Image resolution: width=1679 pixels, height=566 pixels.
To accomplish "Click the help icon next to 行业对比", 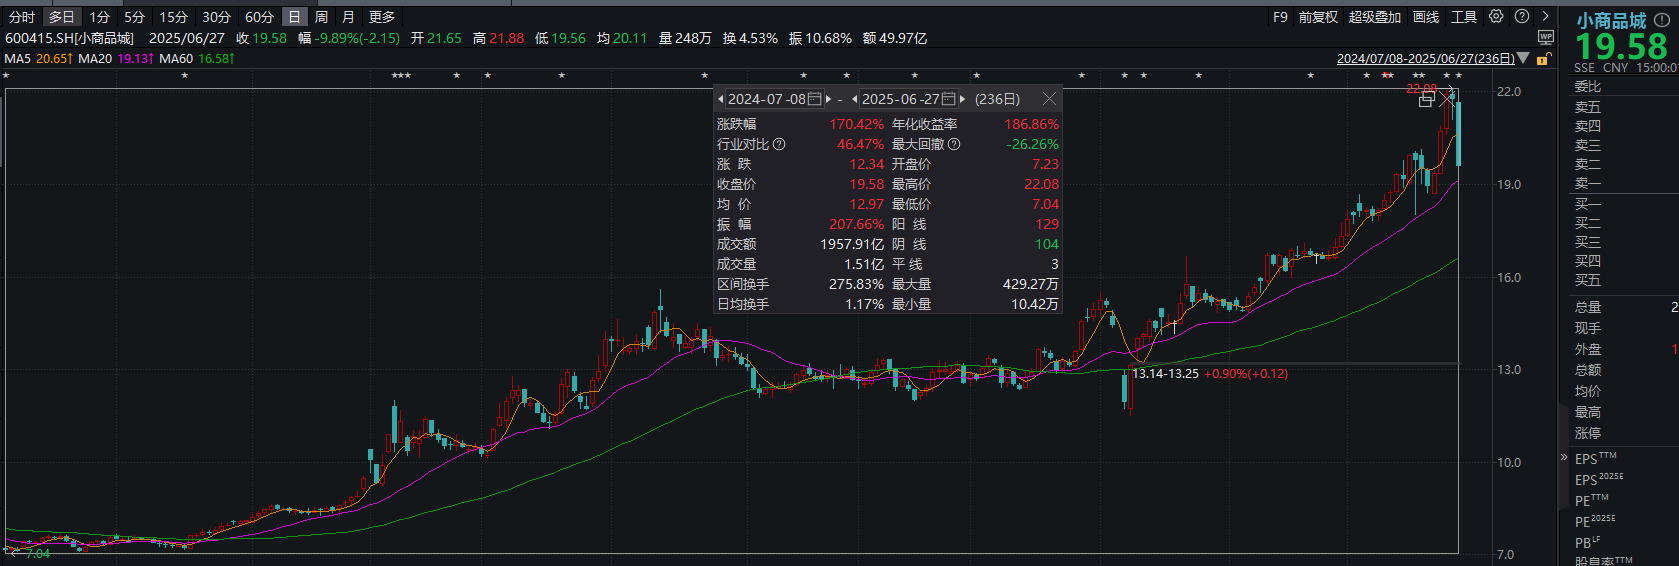I will pos(779,144).
